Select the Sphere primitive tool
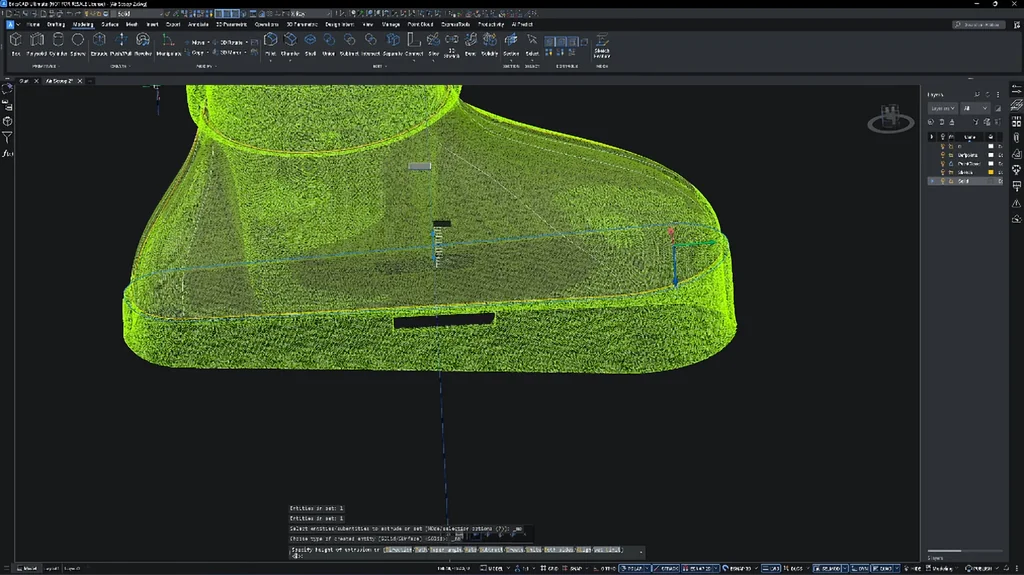The width and height of the screenshot is (1024, 575). click(x=78, y=44)
